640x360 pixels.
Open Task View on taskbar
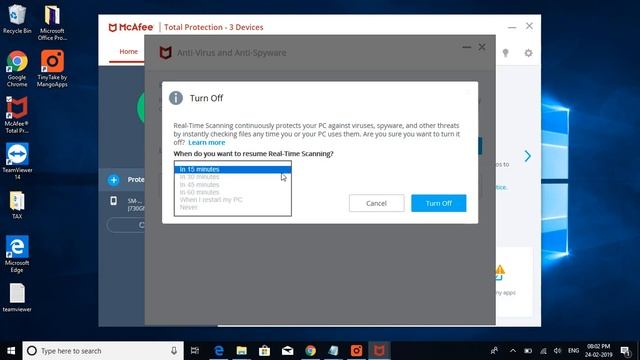click(x=195, y=351)
